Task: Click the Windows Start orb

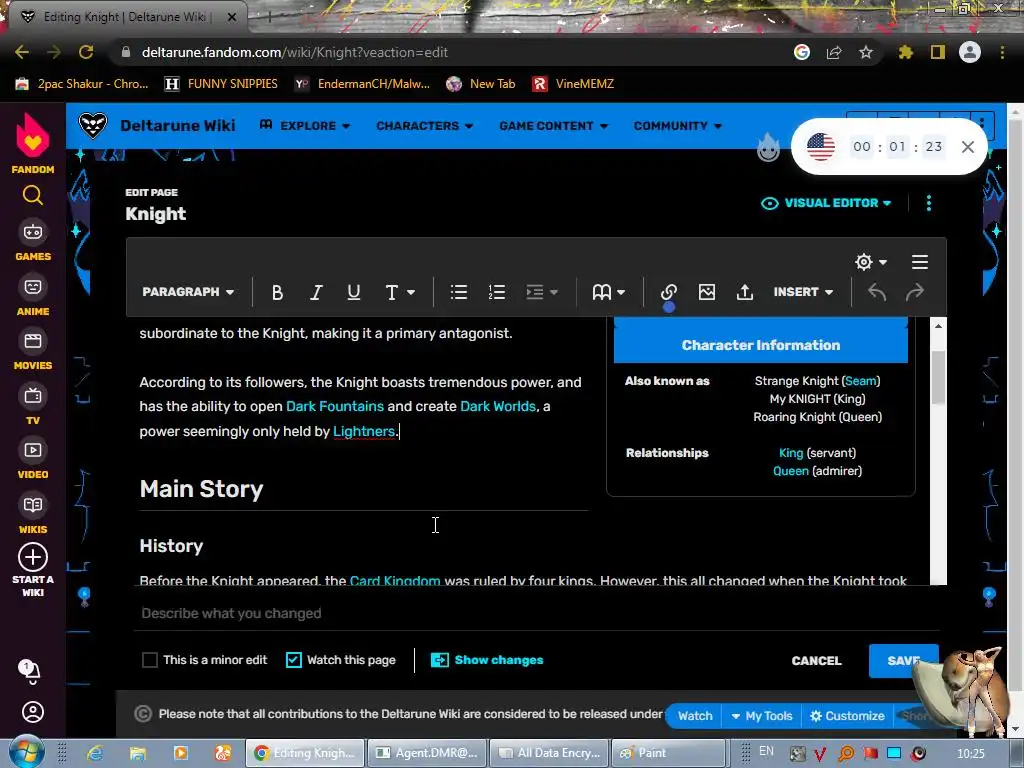Action: tap(27, 752)
